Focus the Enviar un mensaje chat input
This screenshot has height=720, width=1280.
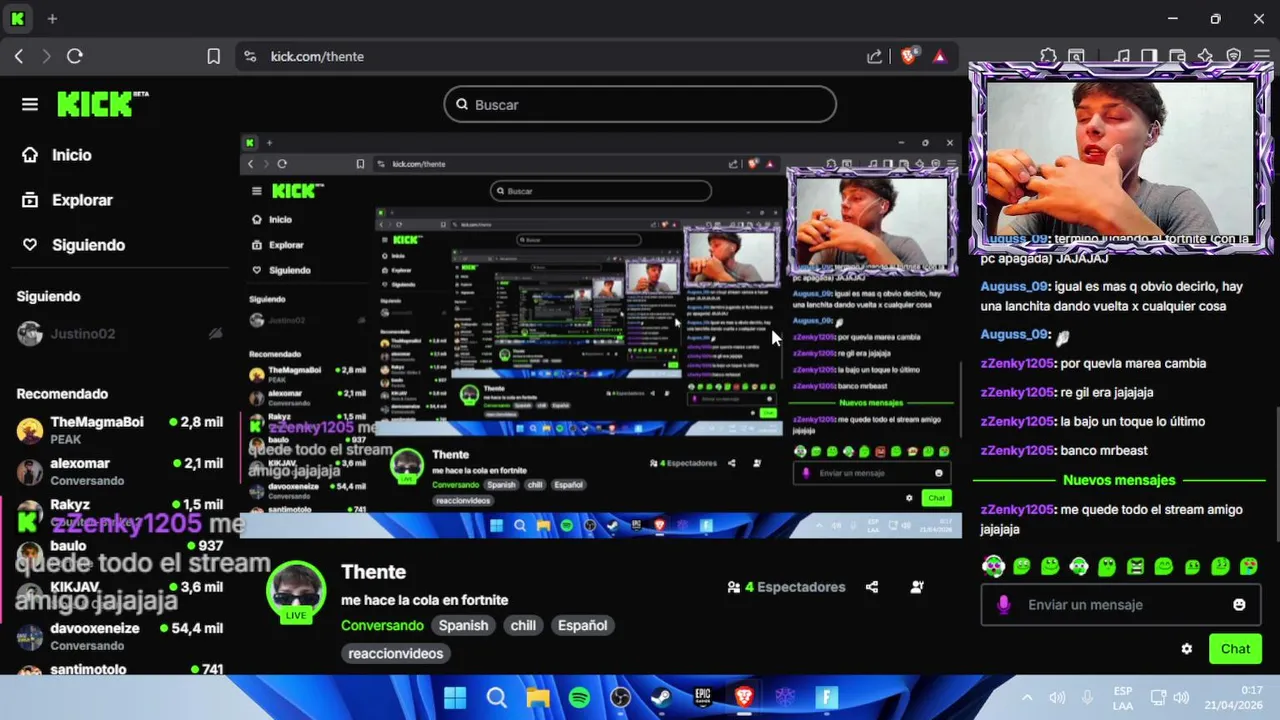click(1120, 605)
